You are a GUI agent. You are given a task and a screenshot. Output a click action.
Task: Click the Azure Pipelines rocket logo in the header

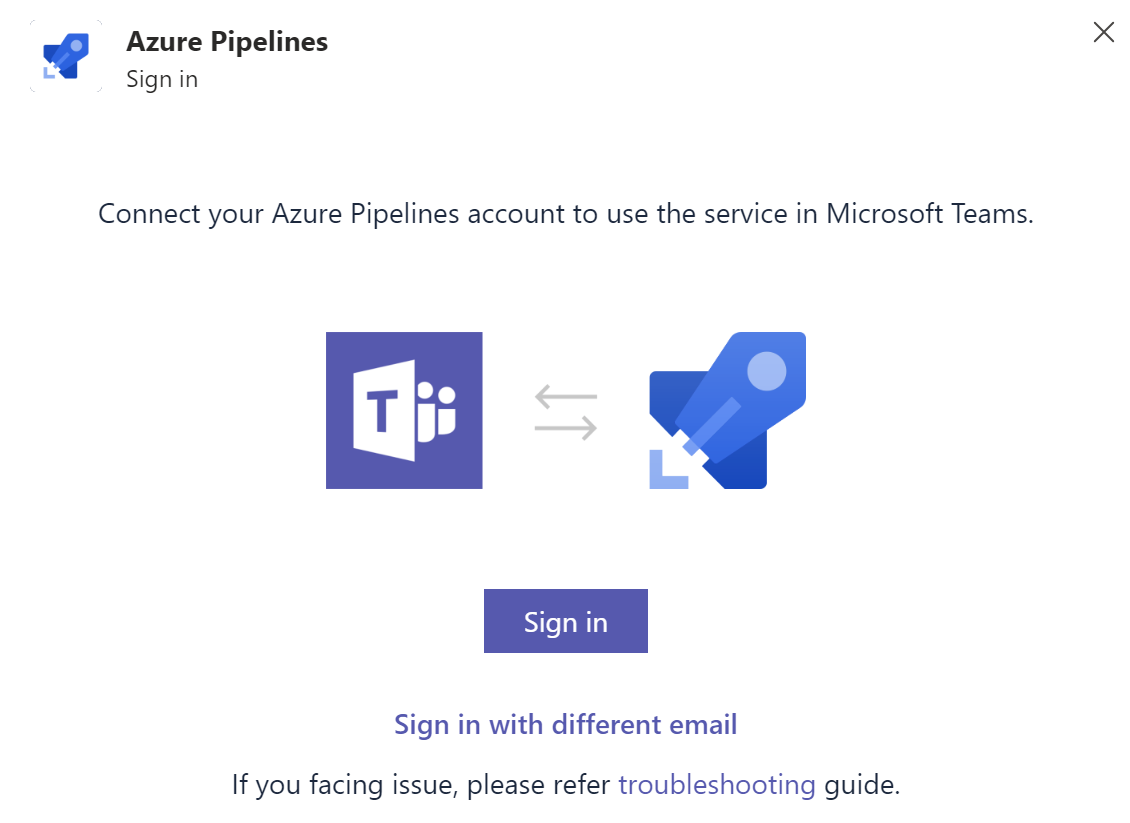click(65, 55)
